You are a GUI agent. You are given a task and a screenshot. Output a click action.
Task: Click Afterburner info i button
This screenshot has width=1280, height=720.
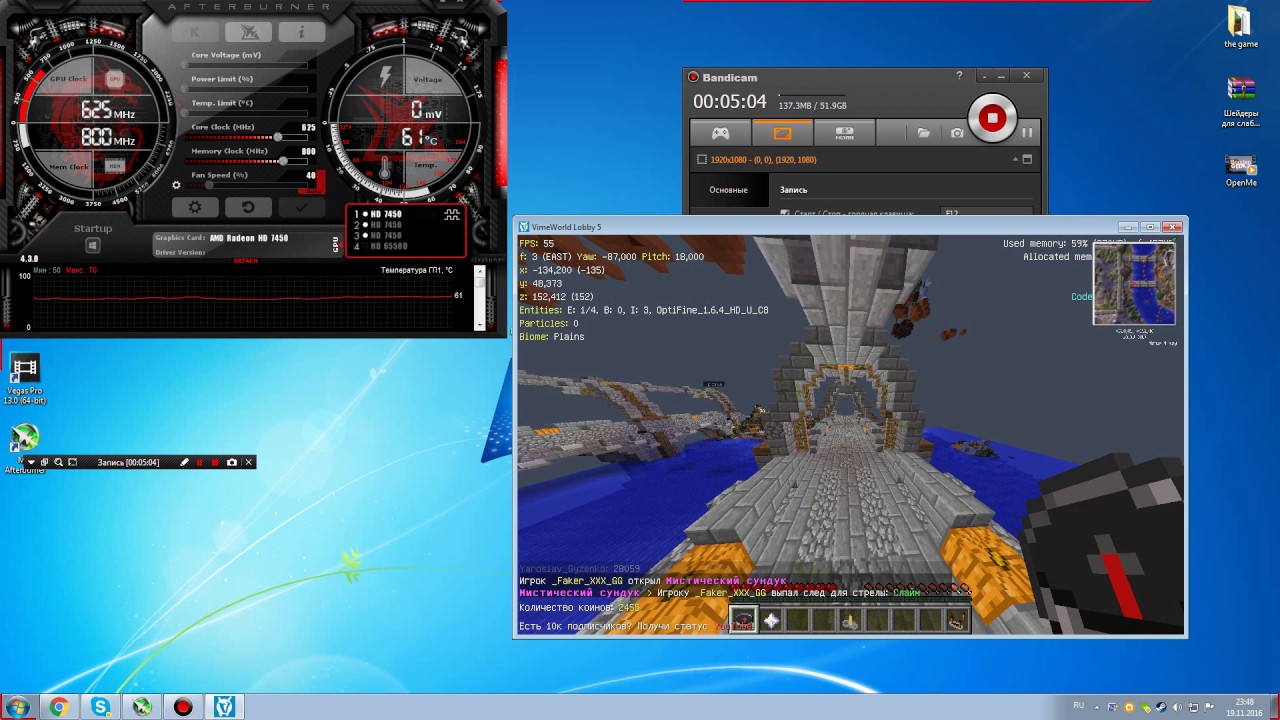(301, 33)
